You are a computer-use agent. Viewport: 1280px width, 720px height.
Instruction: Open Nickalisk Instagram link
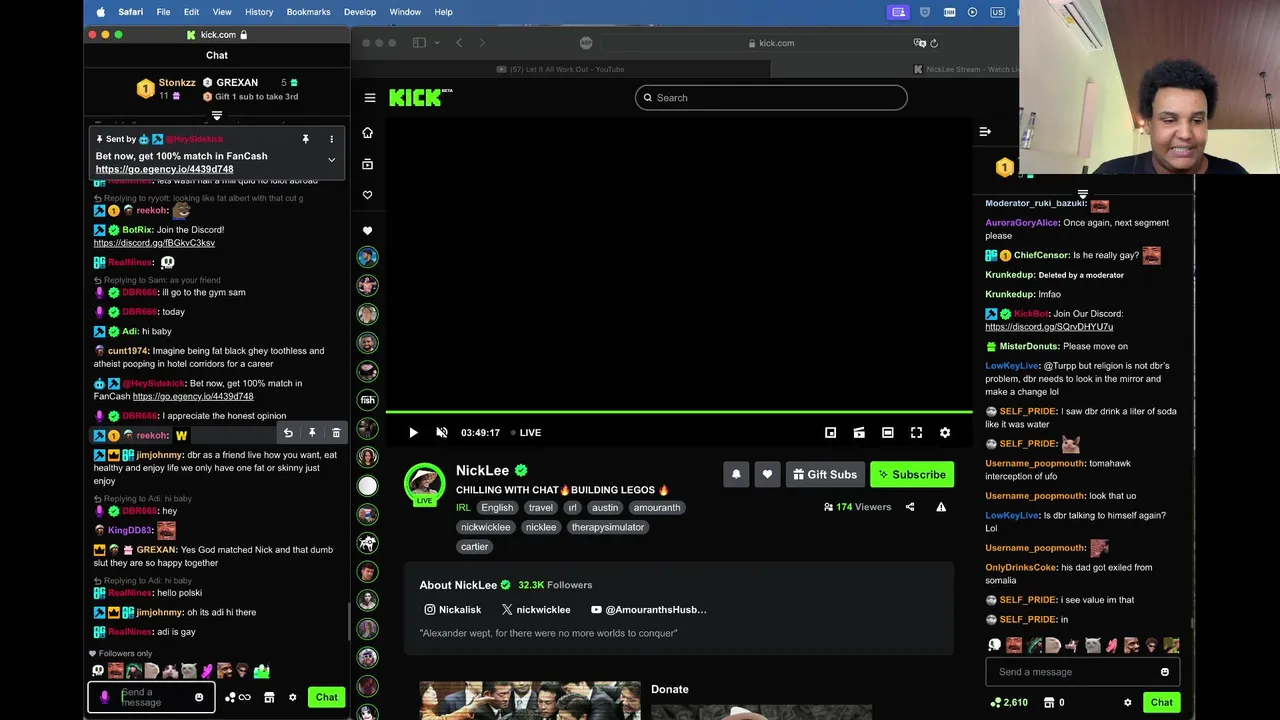coord(453,610)
